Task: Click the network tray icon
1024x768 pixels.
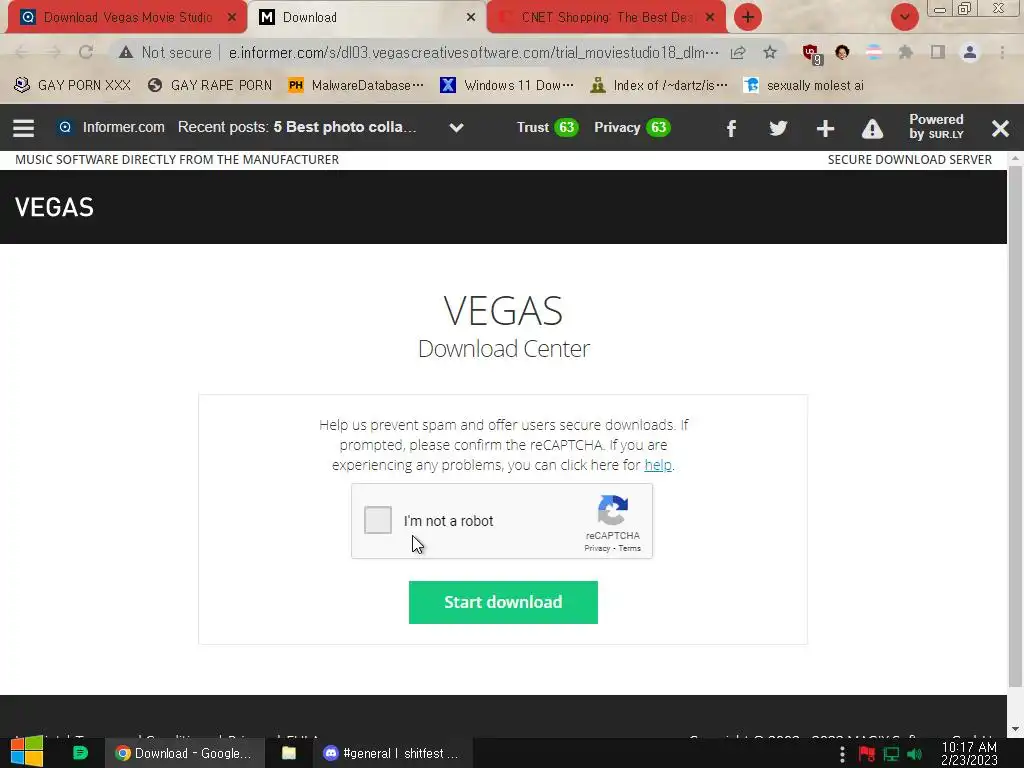Action: (x=891, y=754)
